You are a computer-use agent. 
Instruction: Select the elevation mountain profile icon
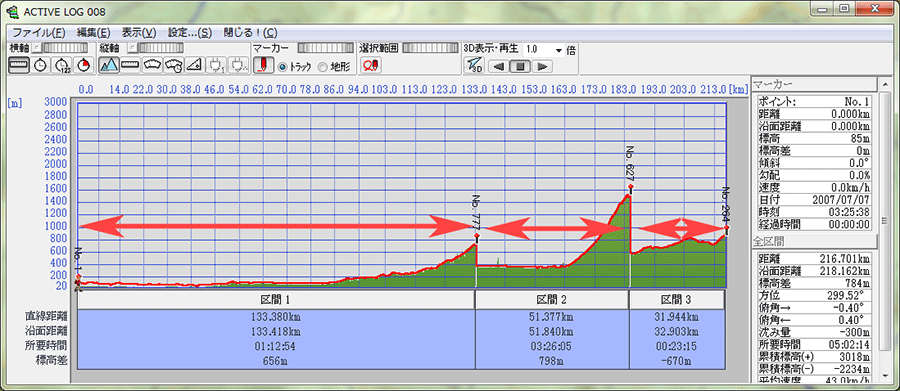tap(108, 65)
